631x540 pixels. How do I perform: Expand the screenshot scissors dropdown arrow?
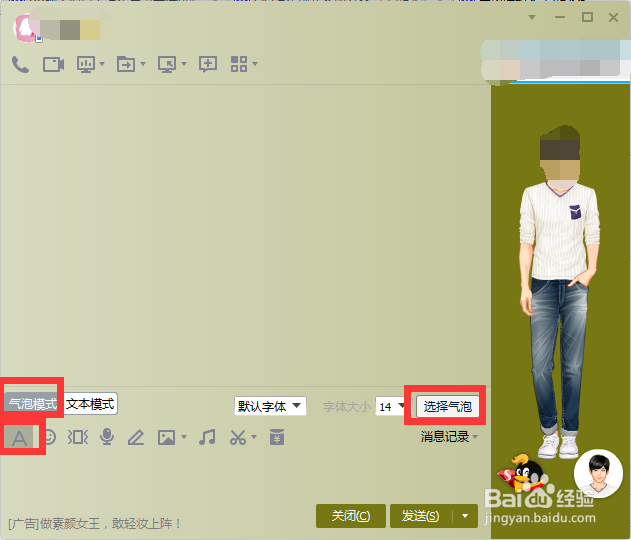coord(254,437)
